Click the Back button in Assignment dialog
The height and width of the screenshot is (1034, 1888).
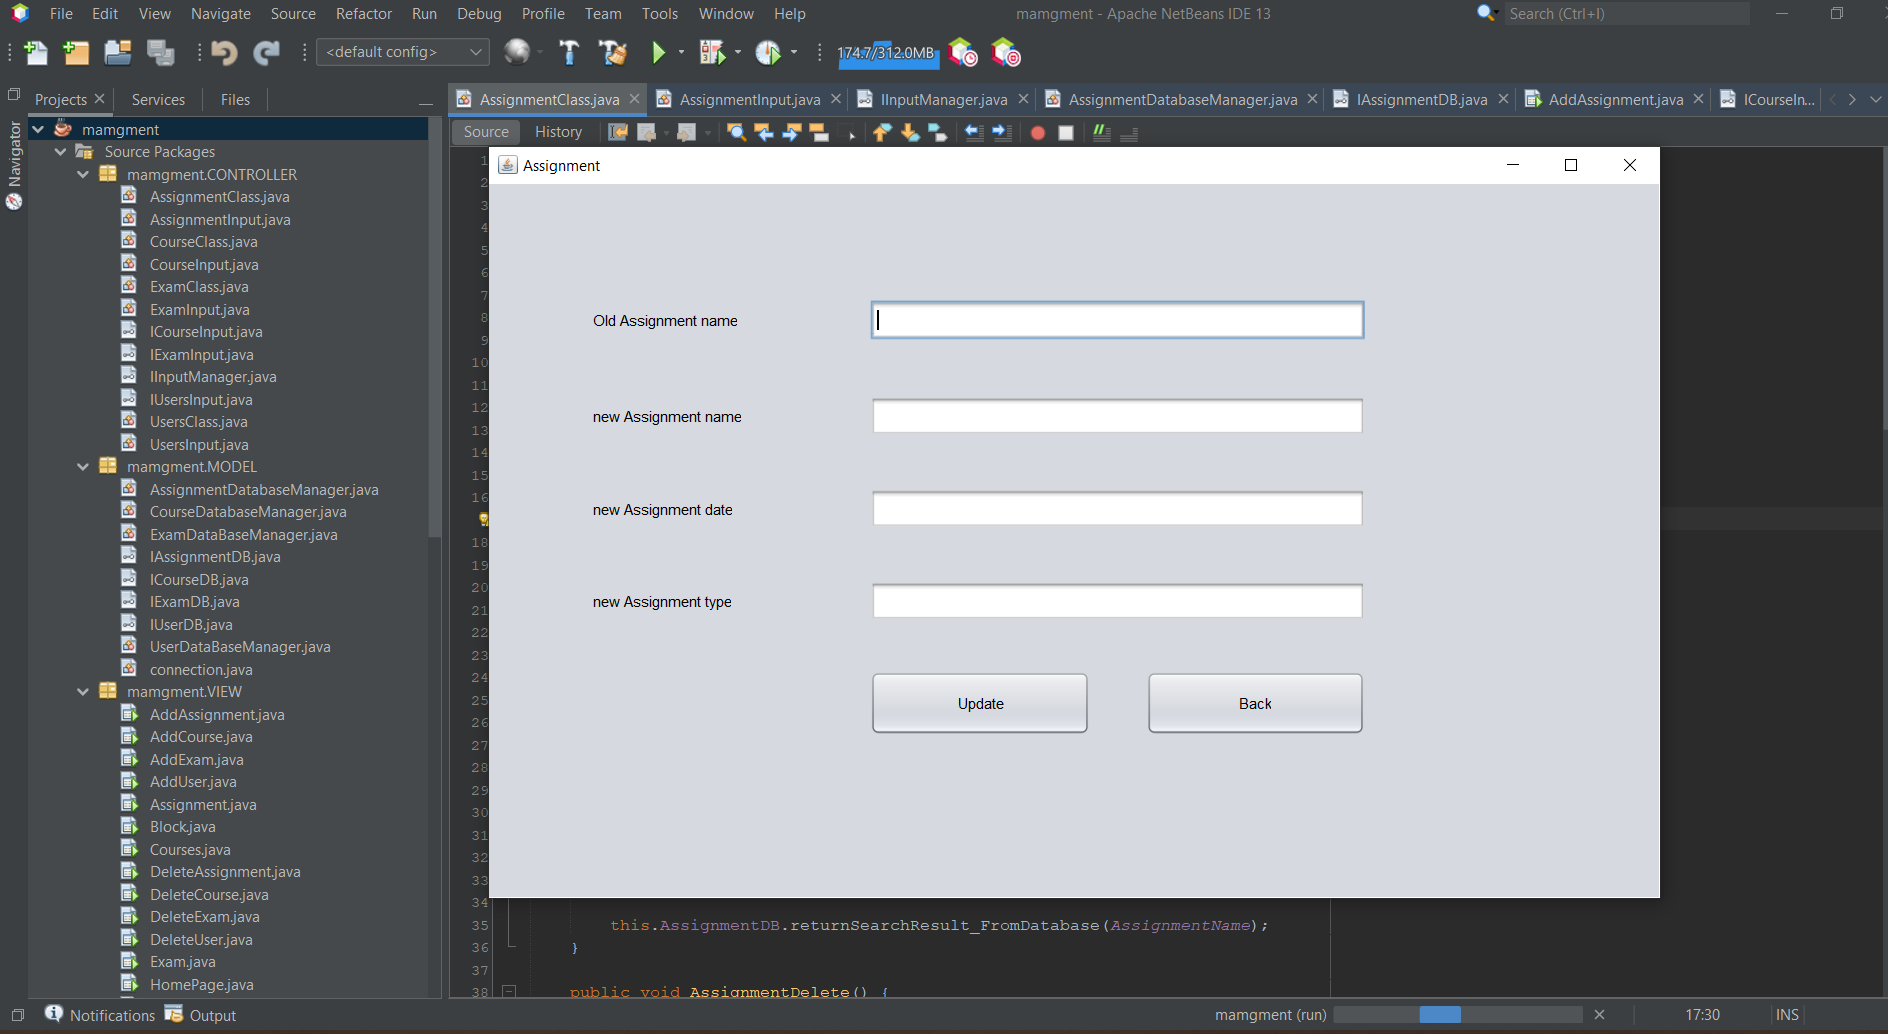(1254, 703)
